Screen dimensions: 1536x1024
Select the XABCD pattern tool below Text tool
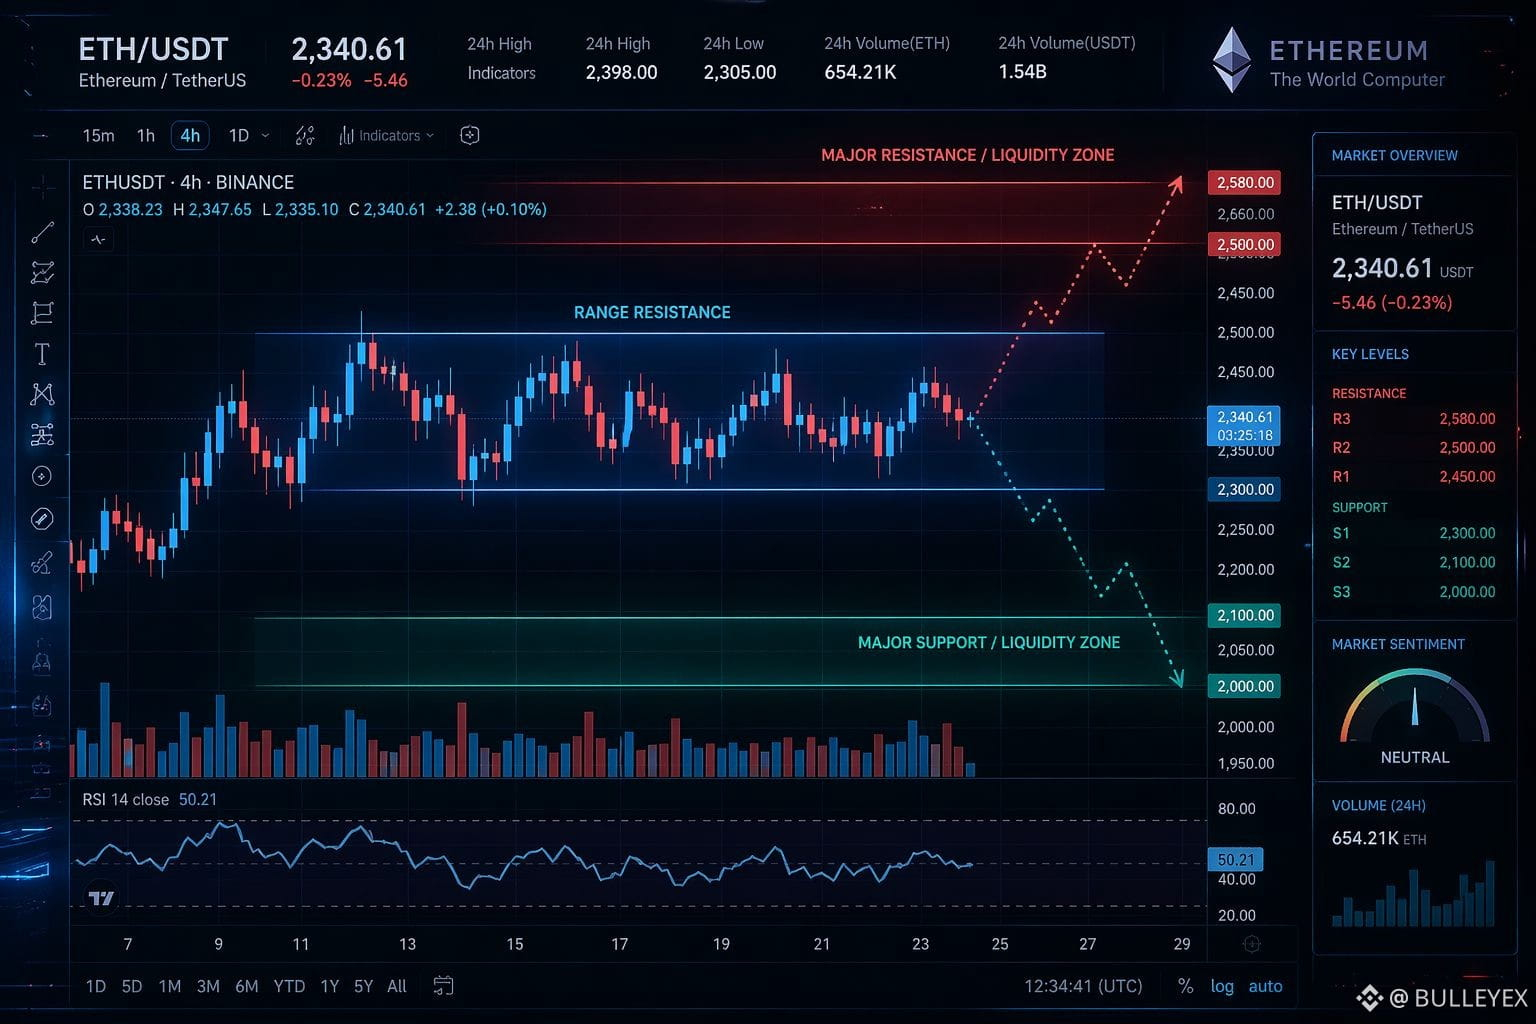click(x=42, y=394)
